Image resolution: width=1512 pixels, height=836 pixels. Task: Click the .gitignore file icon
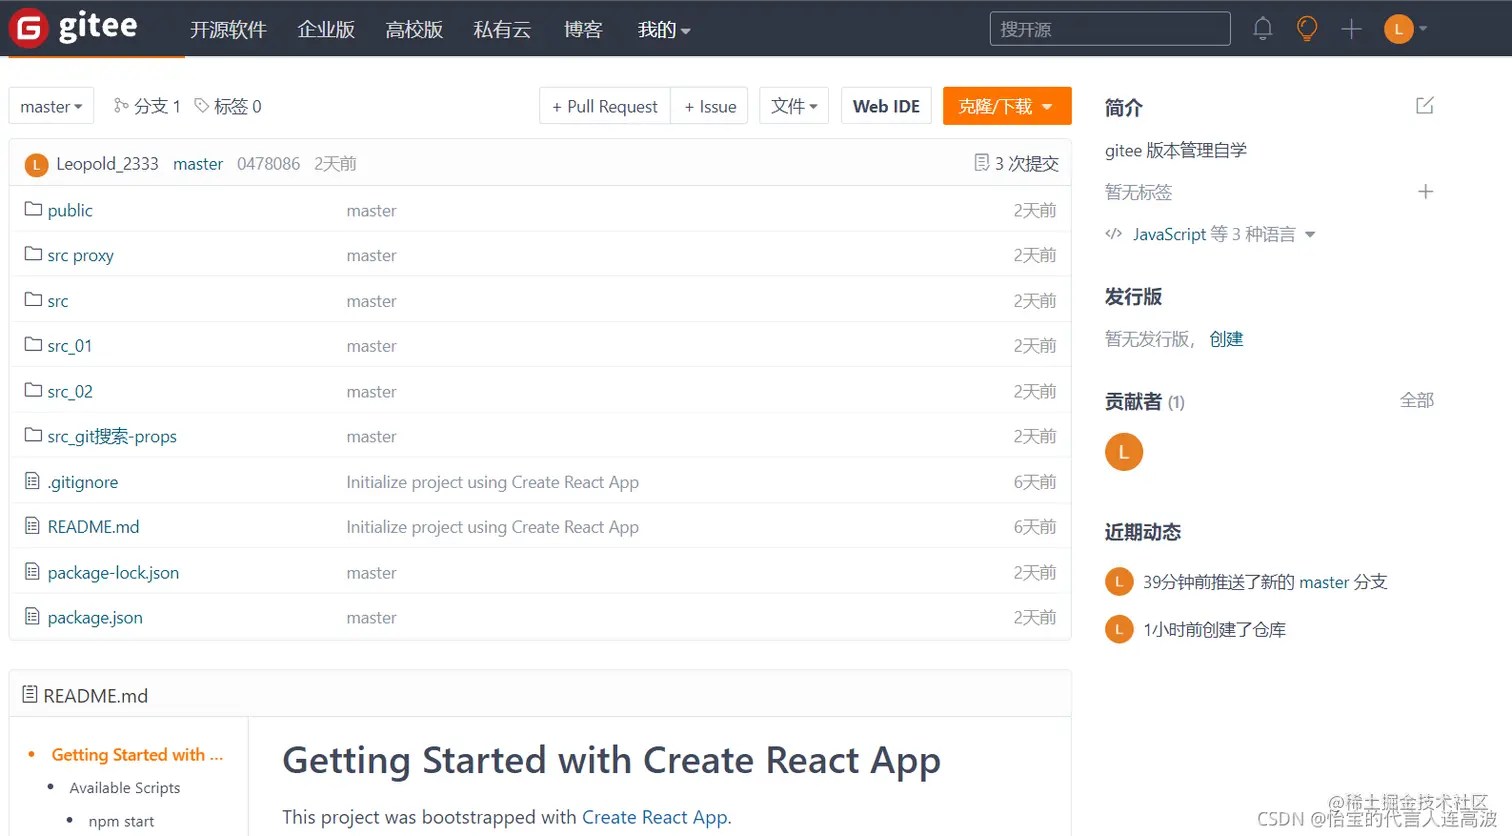click(32, 481)
